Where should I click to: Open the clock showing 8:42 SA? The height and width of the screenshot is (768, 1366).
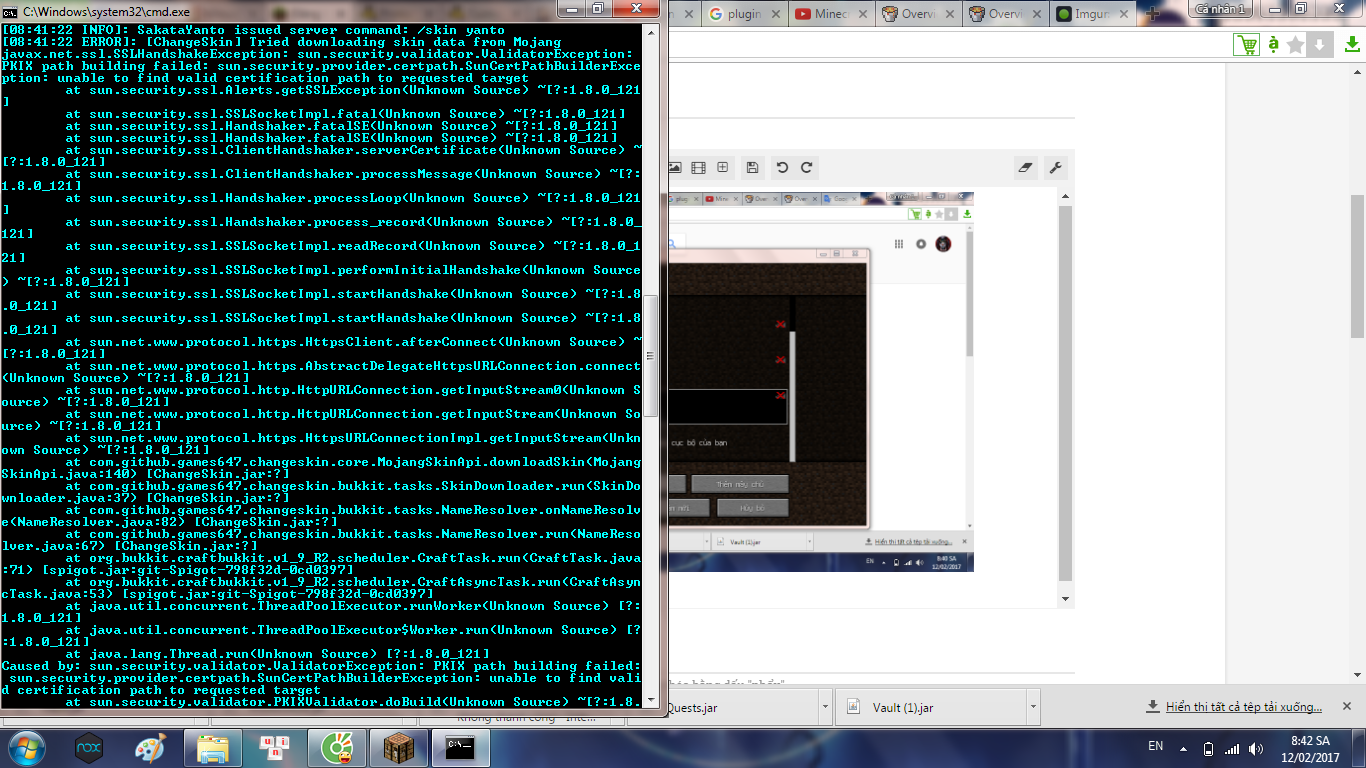click(x=1309, y=748)
